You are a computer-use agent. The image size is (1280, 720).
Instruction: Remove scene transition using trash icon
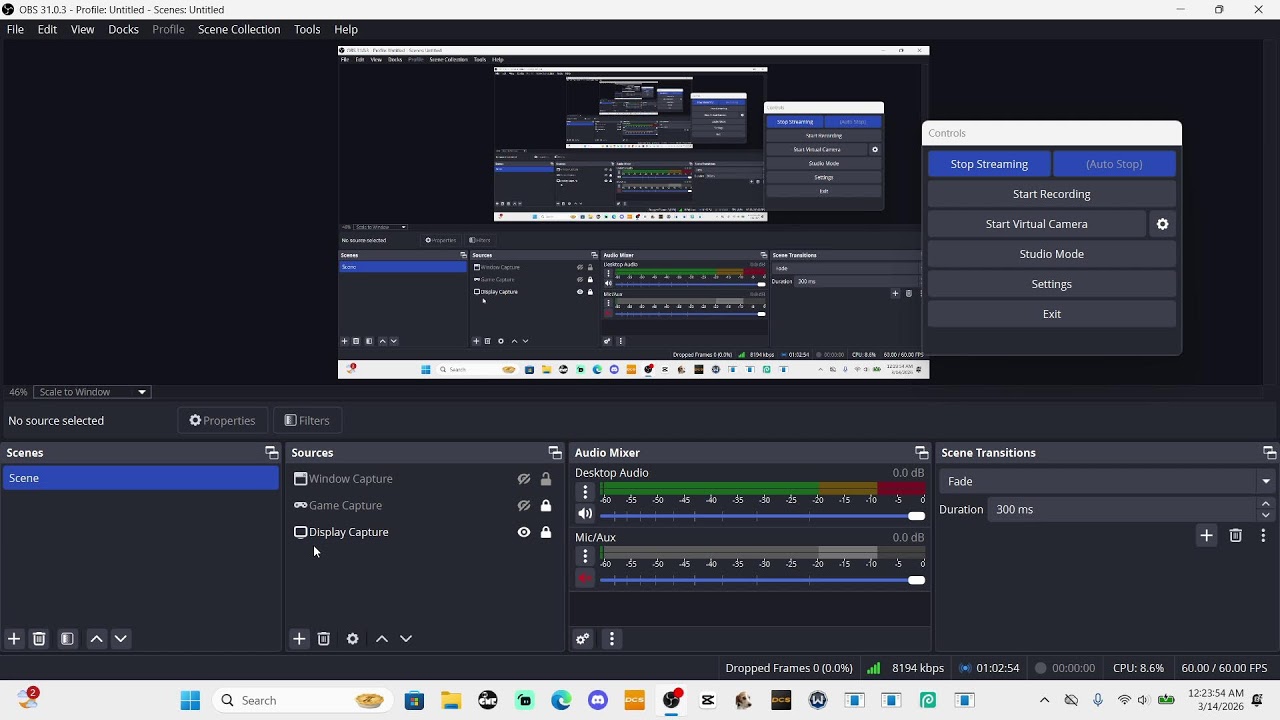tap(1235, 536)
